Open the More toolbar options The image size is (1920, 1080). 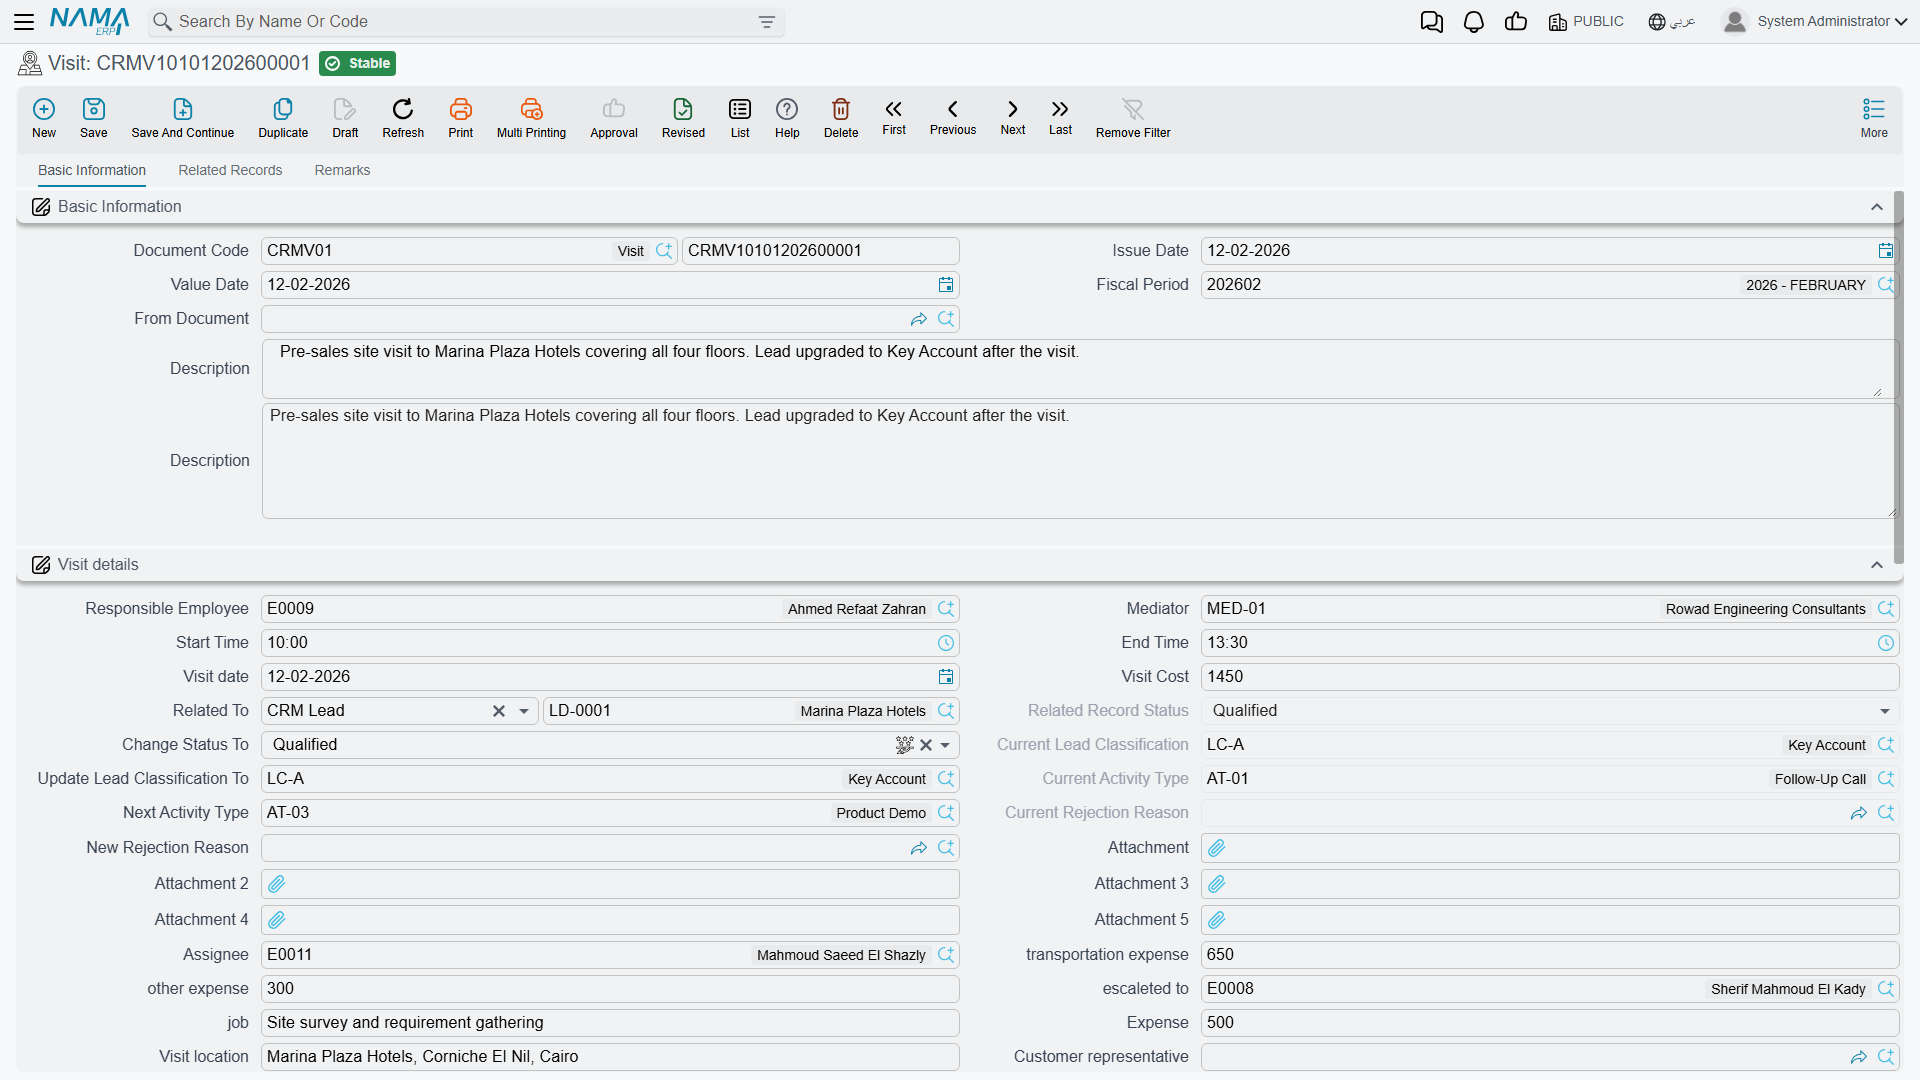click(x=1874, y=118)
